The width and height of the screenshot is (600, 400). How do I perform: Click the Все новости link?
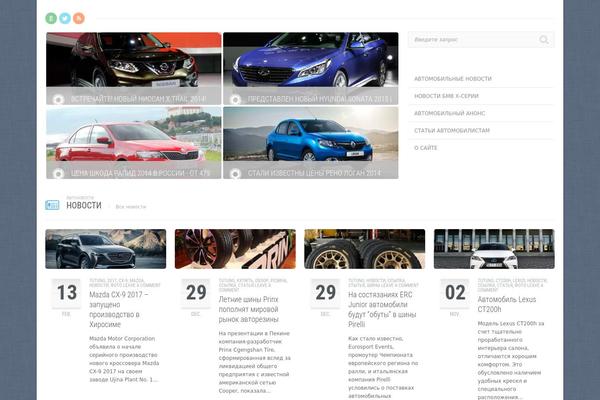pyautogui.click(x=131, y=207)
